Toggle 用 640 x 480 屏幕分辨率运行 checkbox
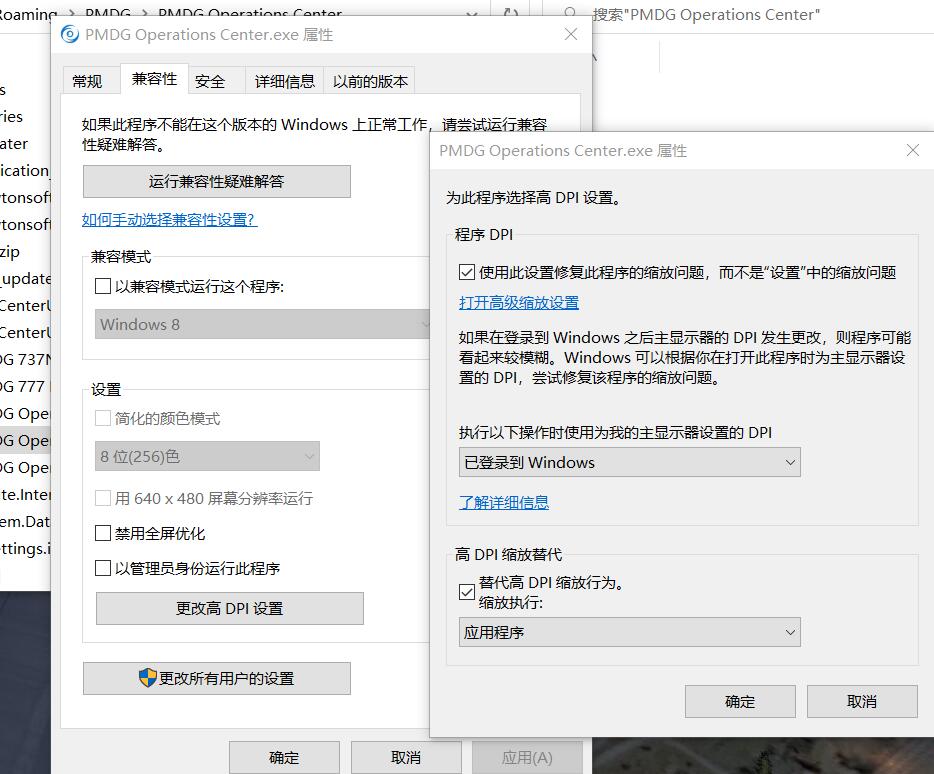 point(102,498)
